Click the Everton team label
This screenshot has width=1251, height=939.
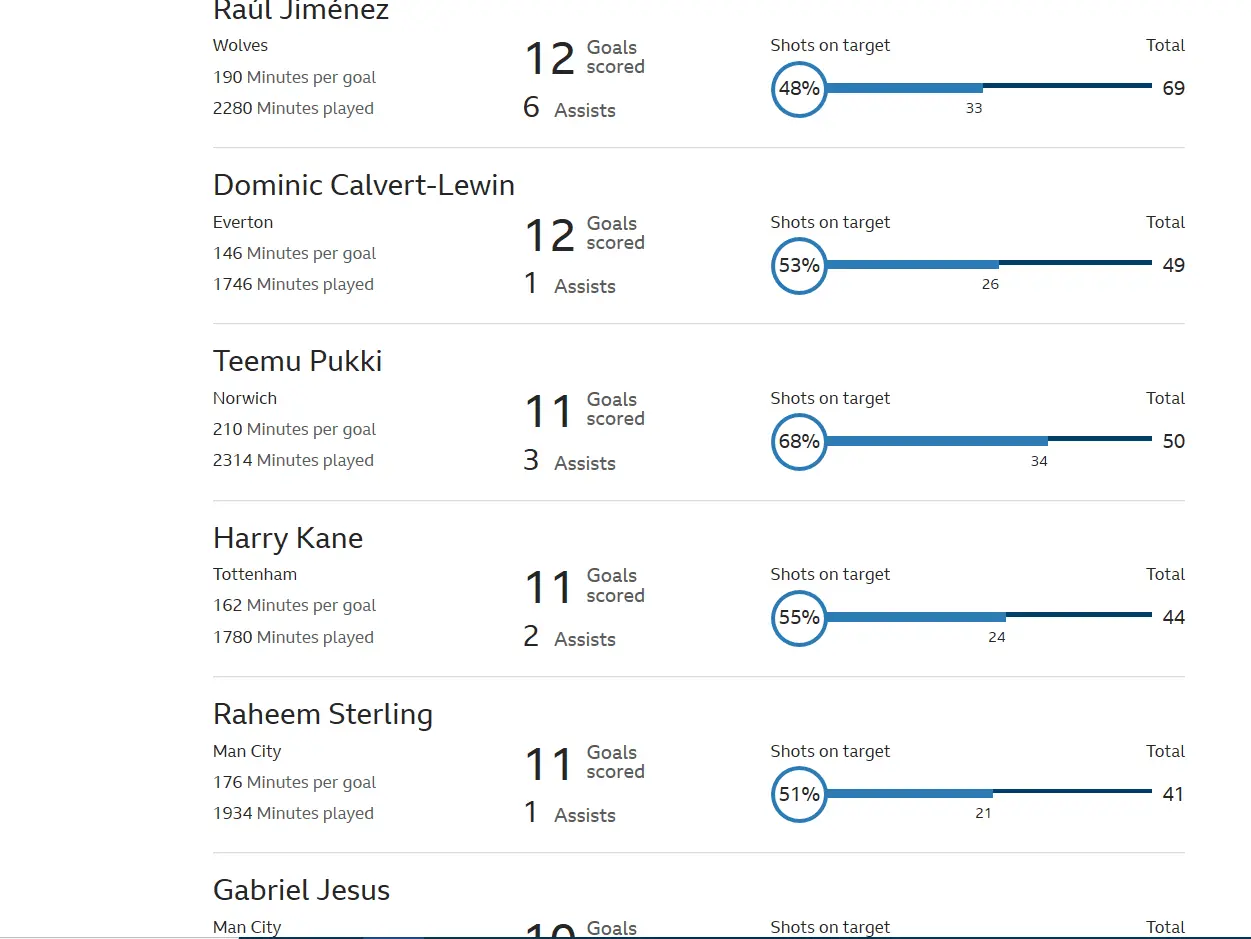click(x=243, y=223)
